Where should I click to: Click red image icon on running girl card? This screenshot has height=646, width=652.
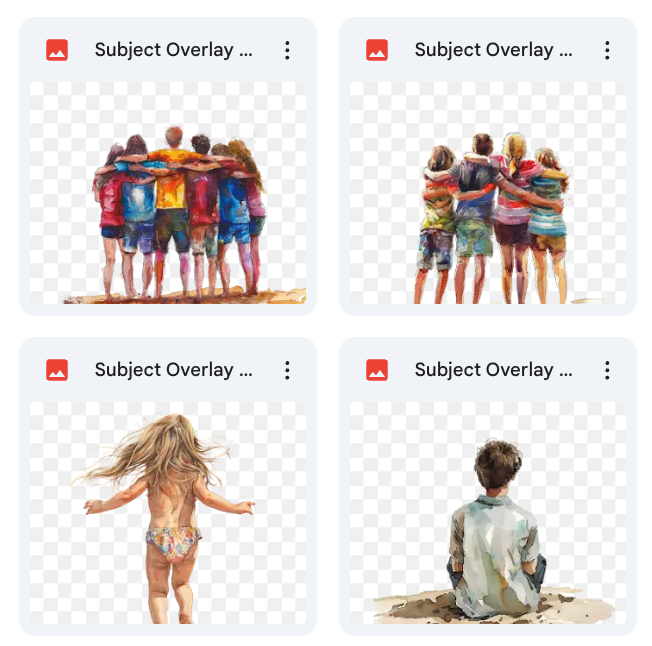pos(57,370)
